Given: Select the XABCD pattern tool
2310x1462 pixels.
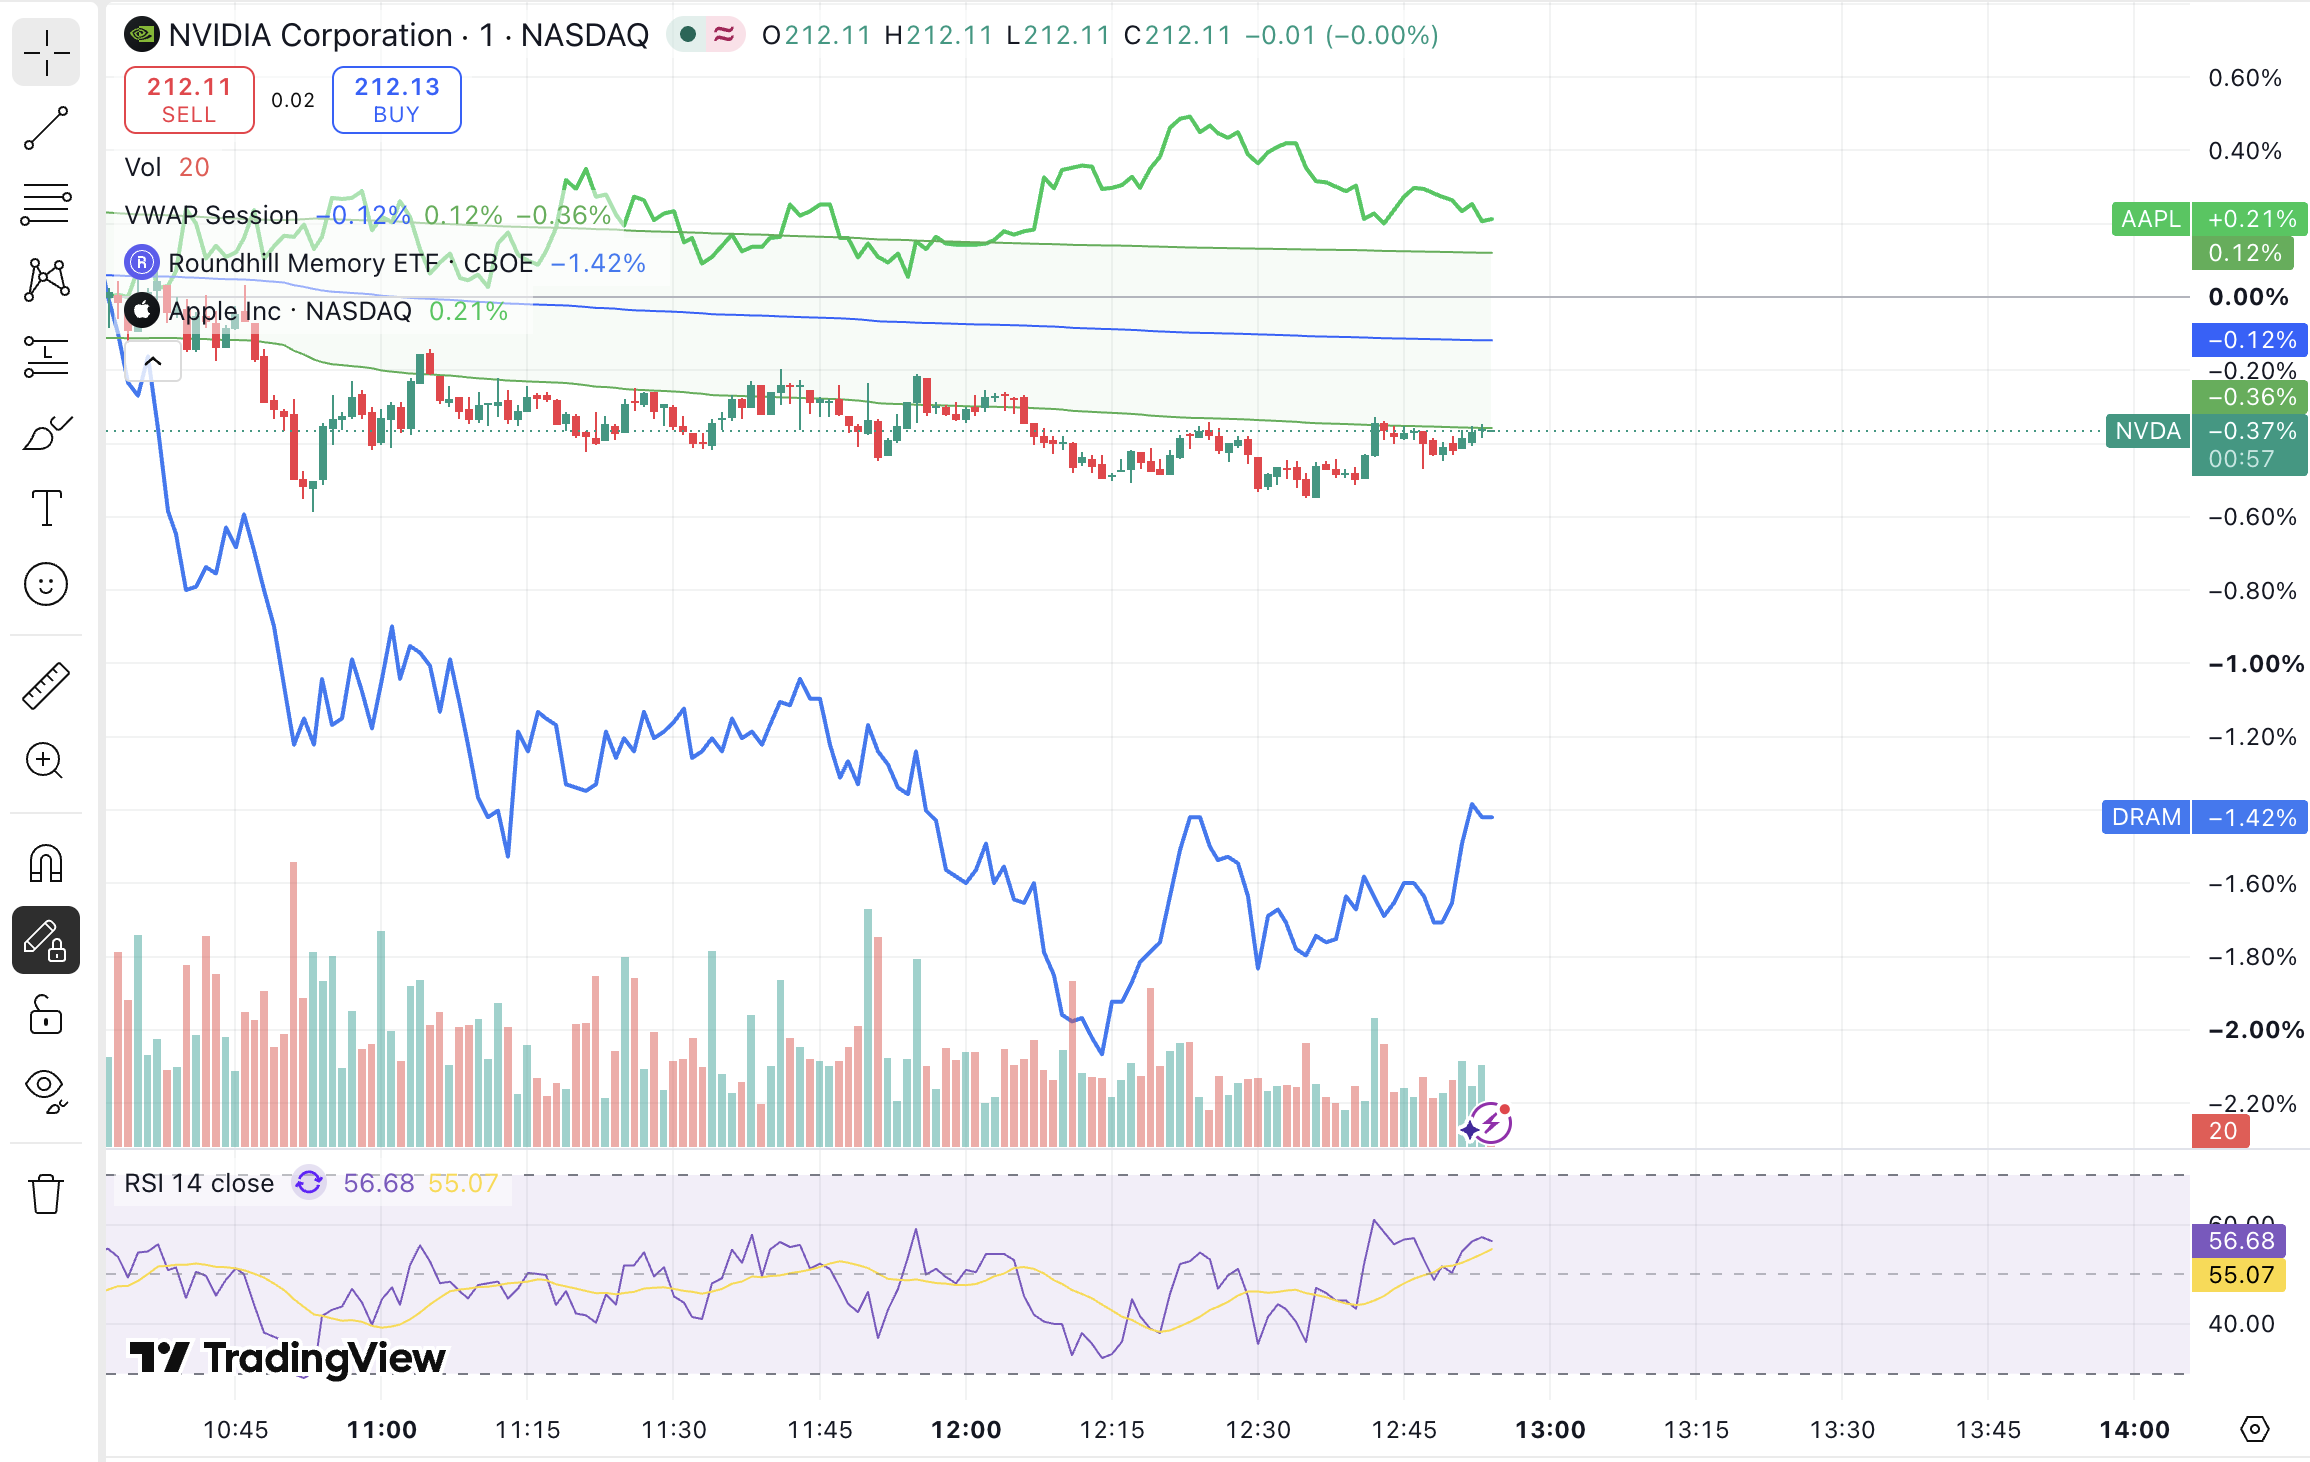Looking at the screenshot, I should 46,280.
